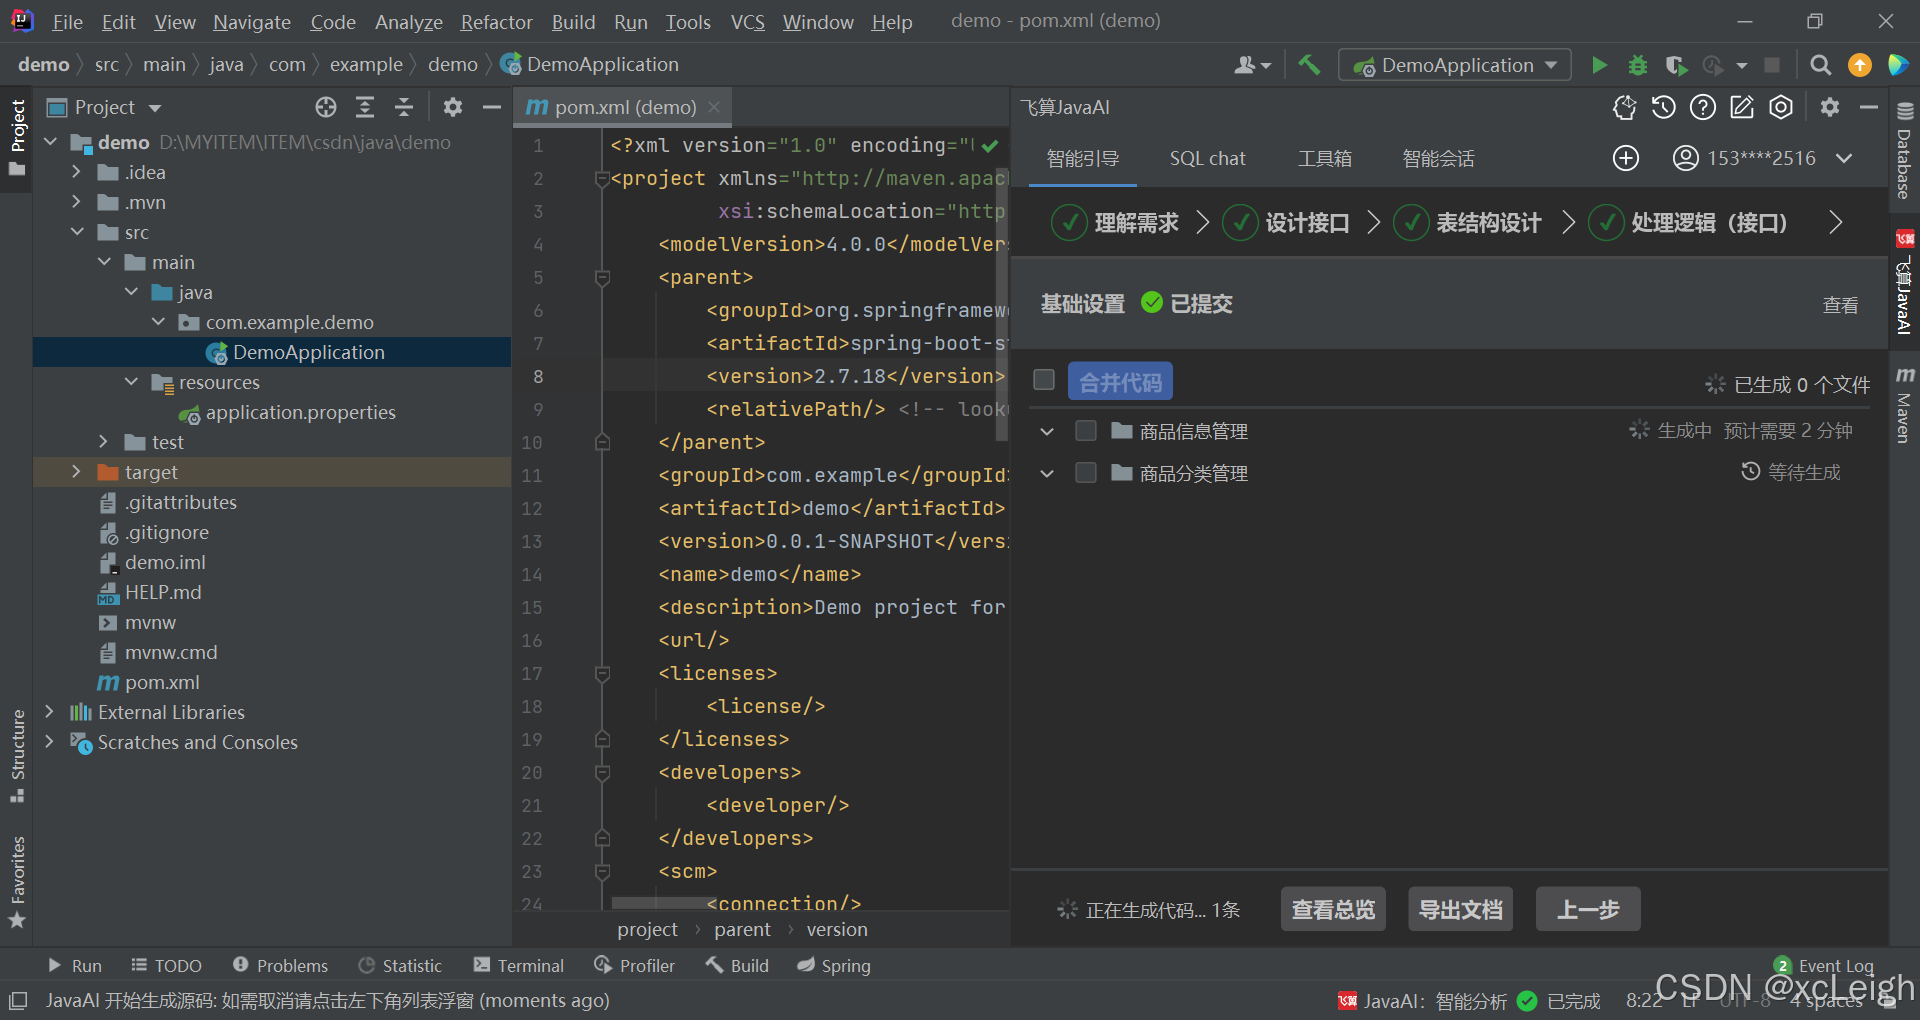Screen dimensions: 1920x1020
Task: Open Search Everywhere magnifier icon
Action: pyautogui.click(x=1821, y=65)
